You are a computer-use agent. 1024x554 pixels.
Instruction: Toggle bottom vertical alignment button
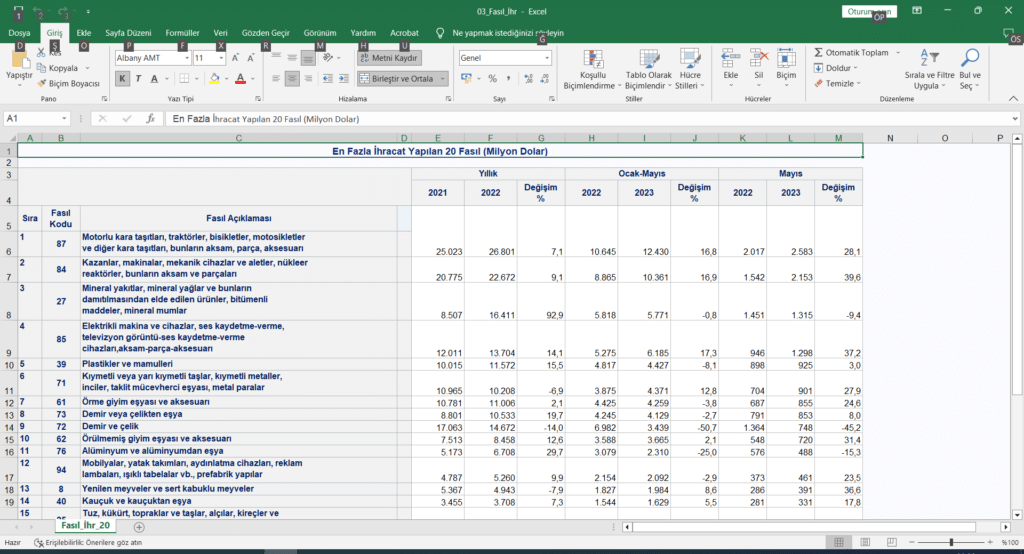pyautogui.click(x=308, y=58)
